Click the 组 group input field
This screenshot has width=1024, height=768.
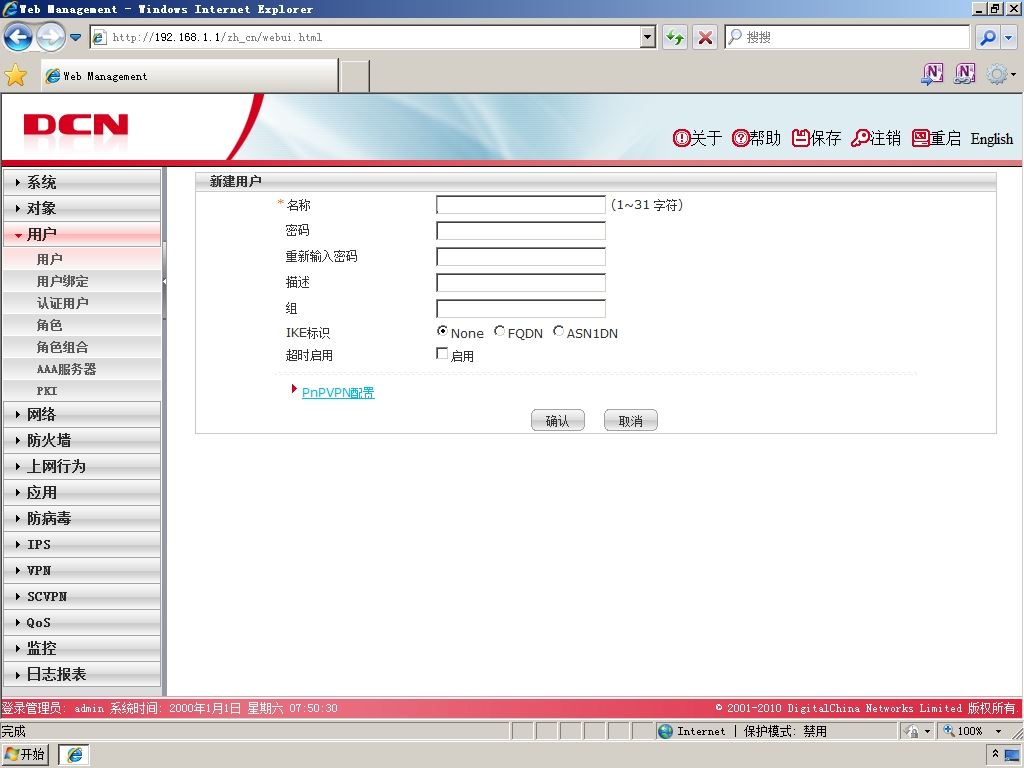(x=520, y=308)
